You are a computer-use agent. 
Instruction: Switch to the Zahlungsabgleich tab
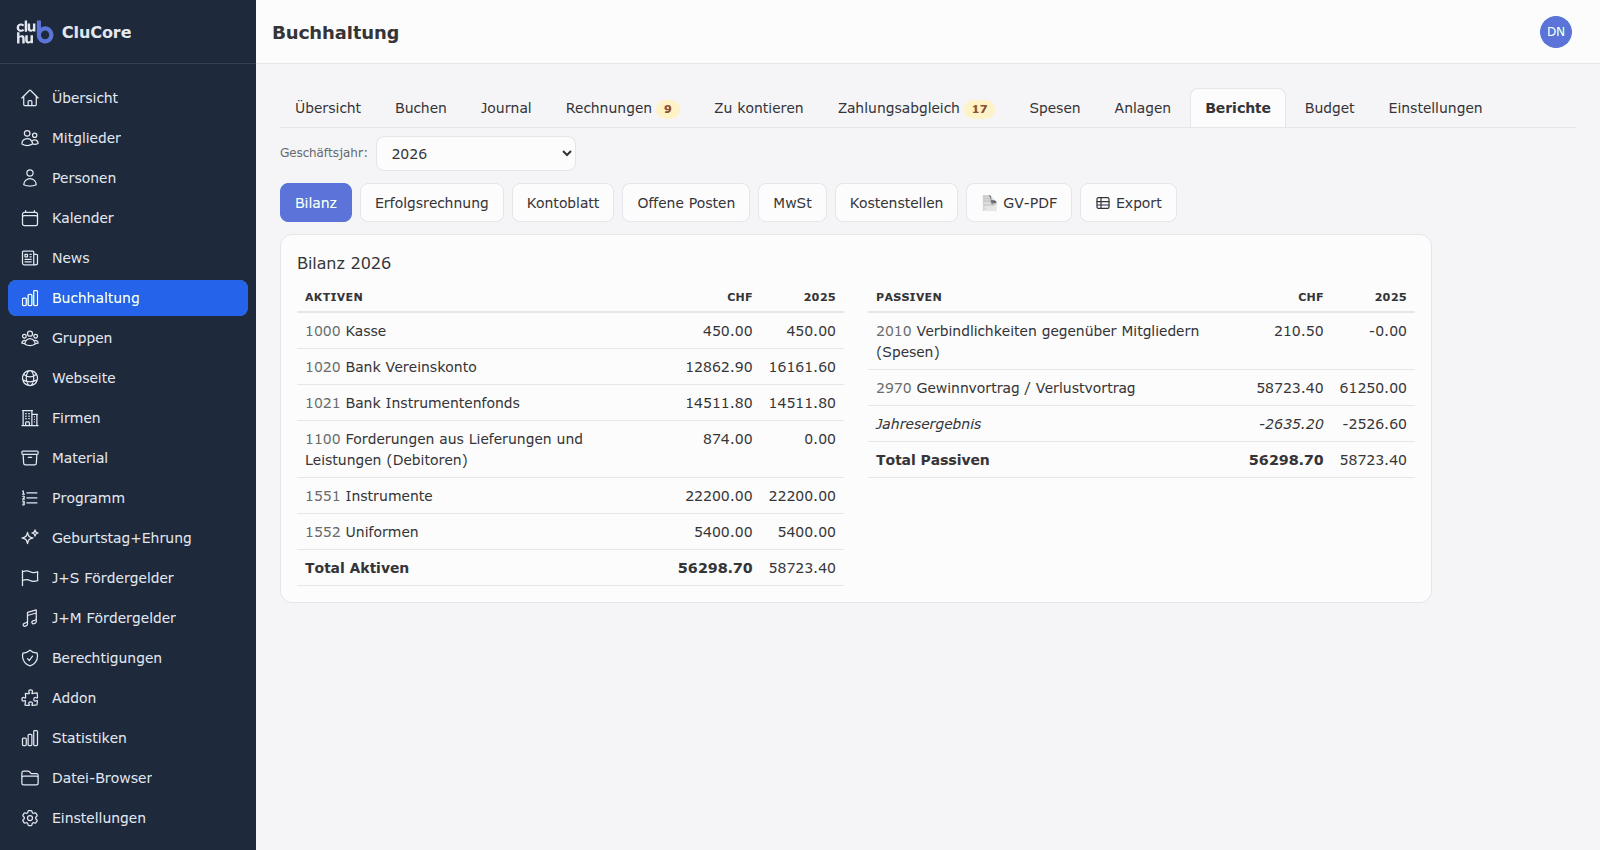tap(915, 108)
